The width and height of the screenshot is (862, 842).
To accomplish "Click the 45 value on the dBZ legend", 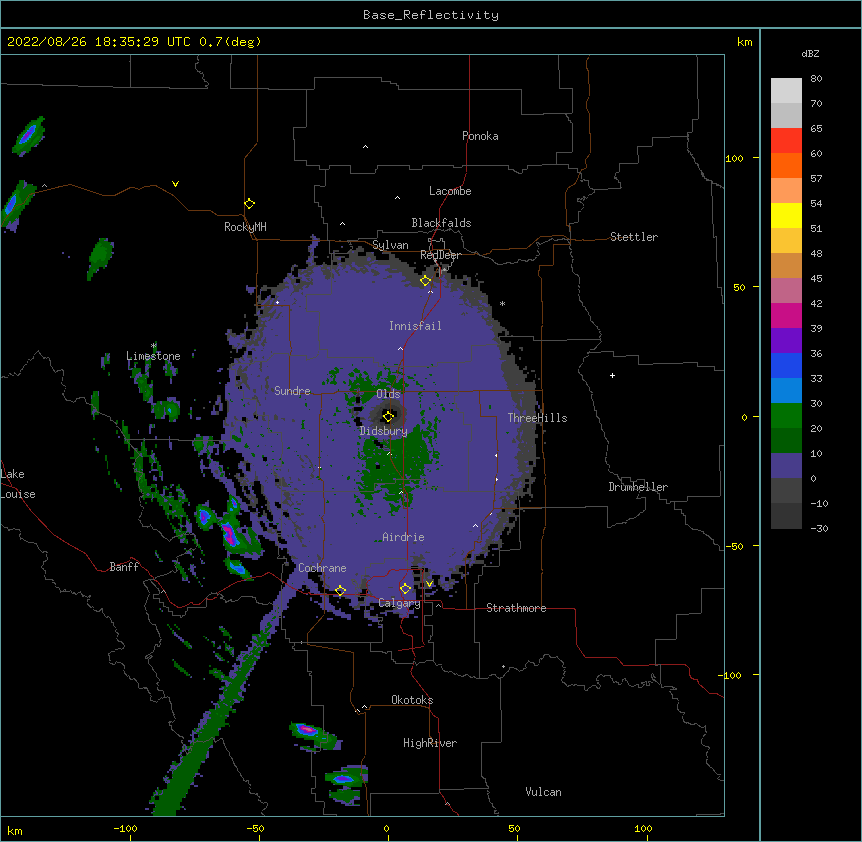I will [x=816, y=278].
